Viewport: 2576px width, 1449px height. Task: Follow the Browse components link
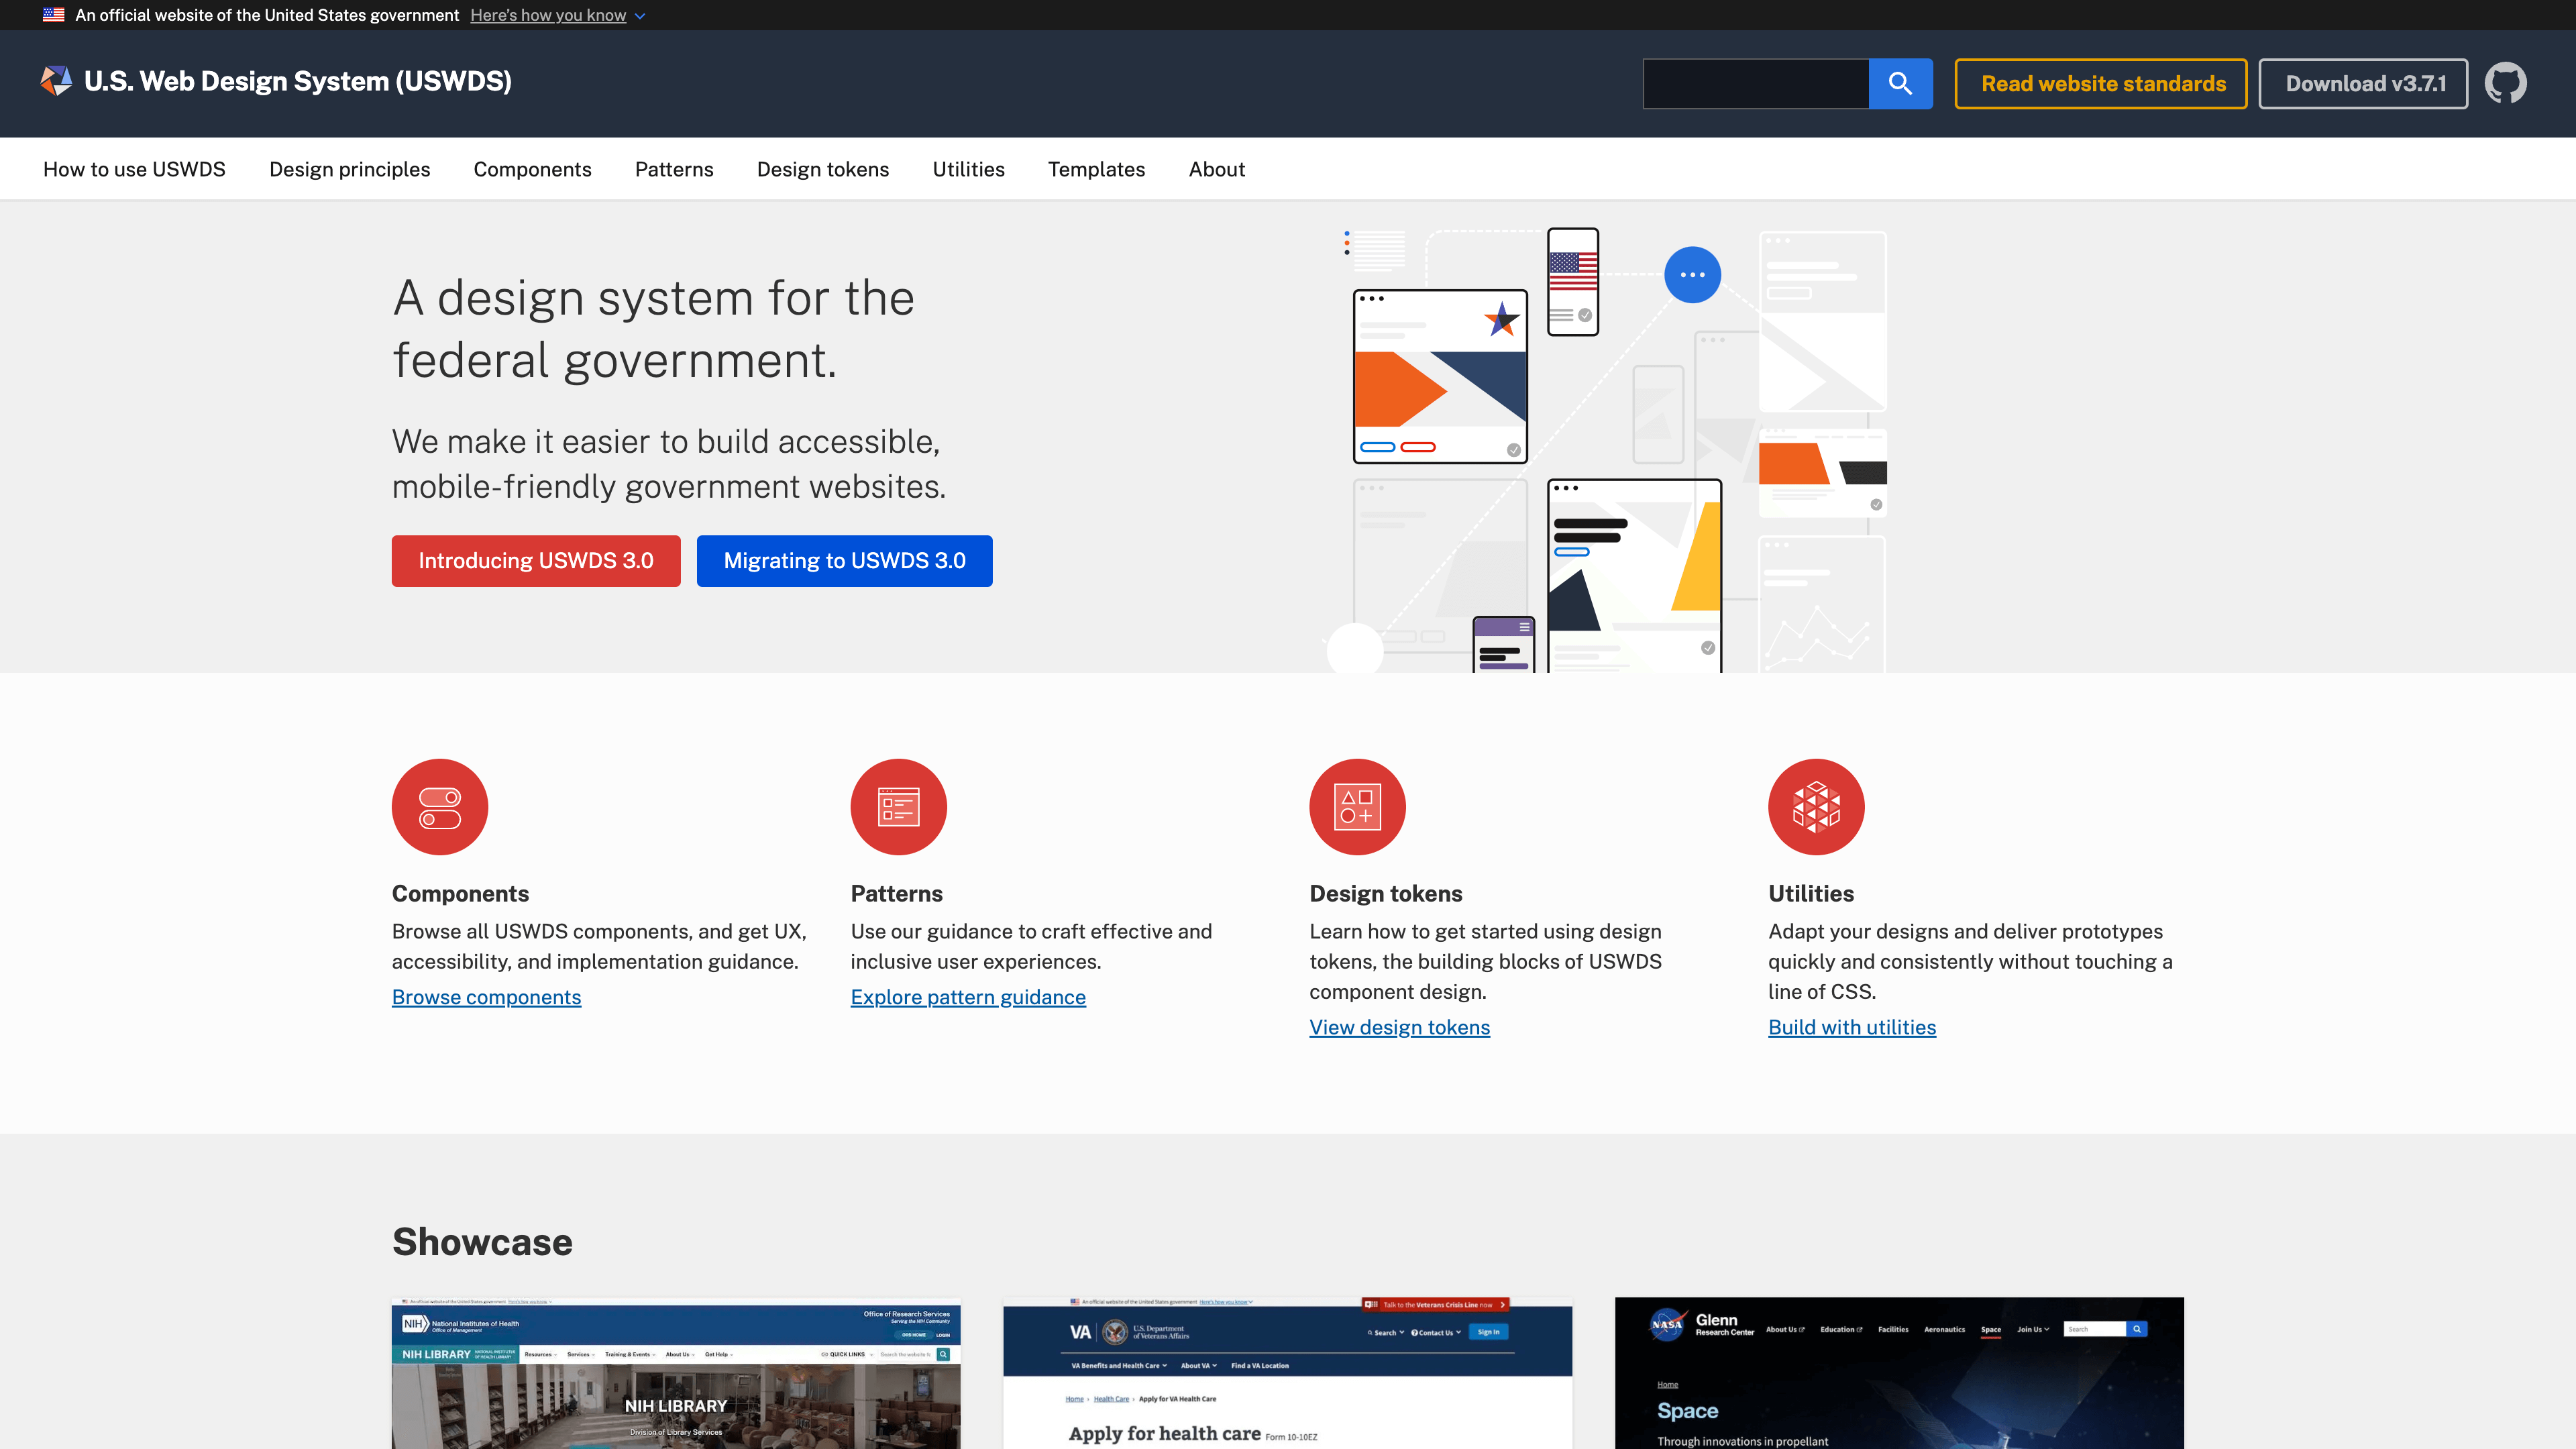pyautogui.click(x=486, y=997)
